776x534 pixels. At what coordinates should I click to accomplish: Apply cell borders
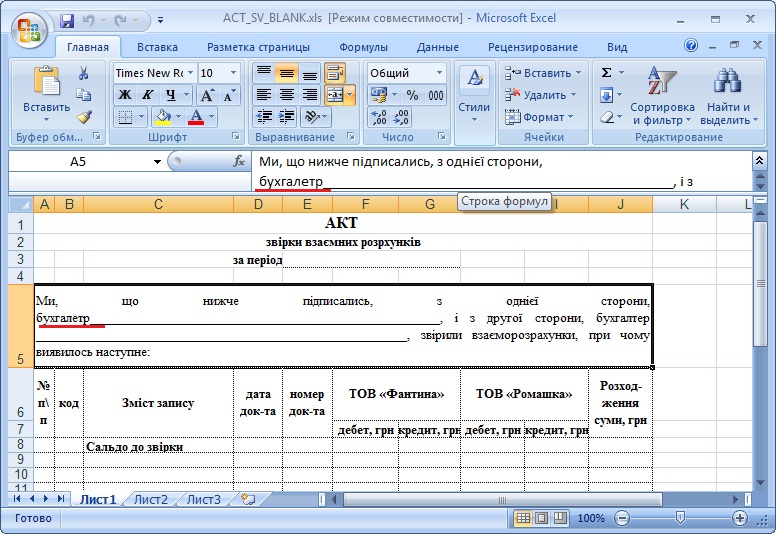tap(126, 117)
